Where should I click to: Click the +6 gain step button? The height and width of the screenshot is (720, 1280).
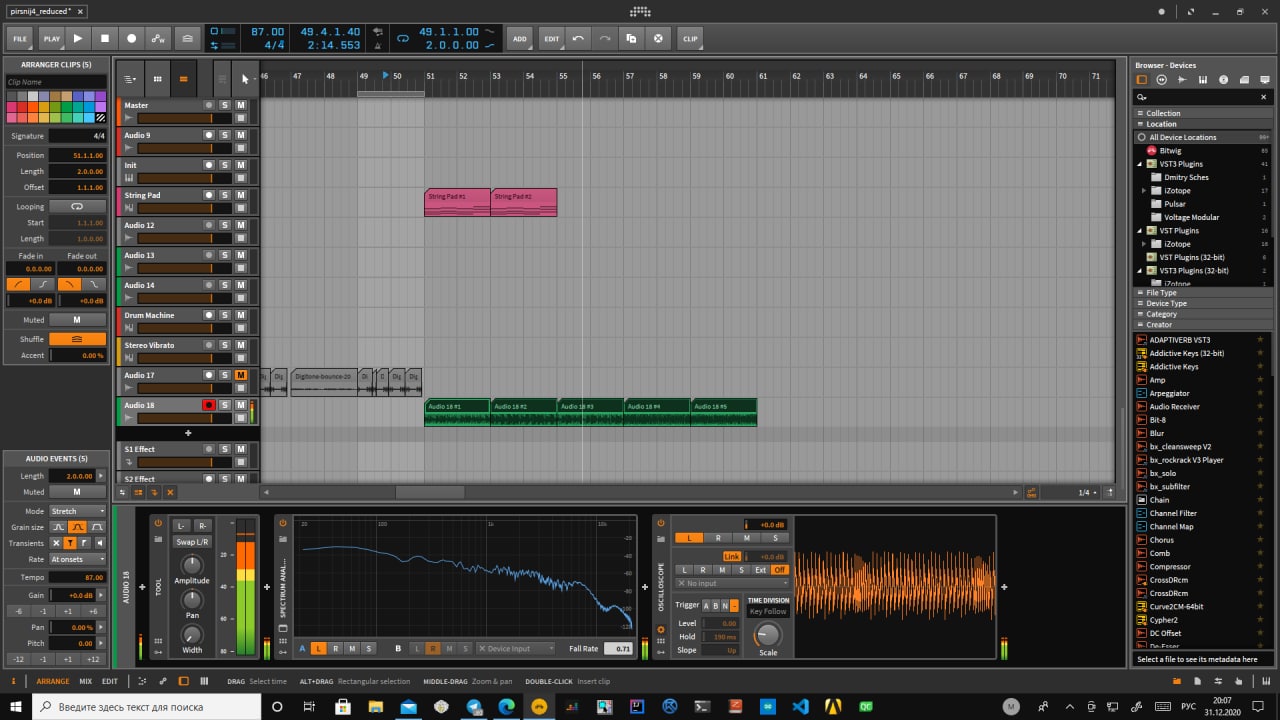[x=92, y=611]
